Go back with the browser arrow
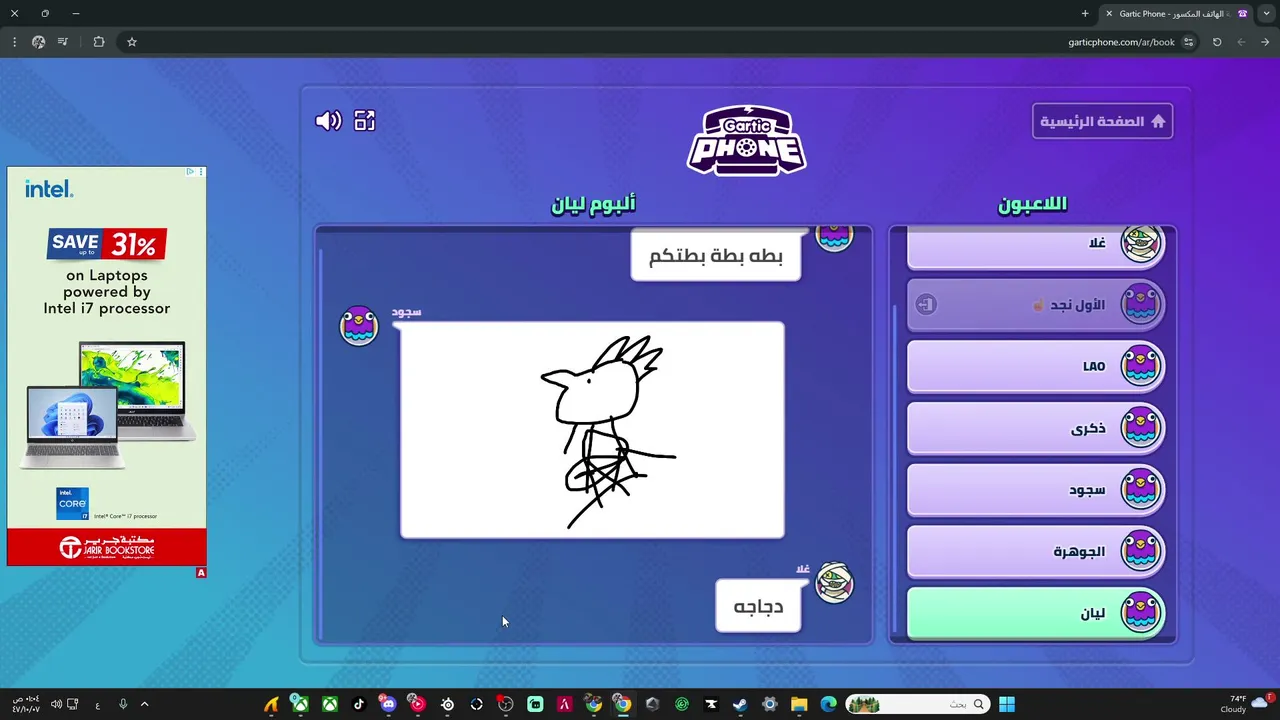 [1265, 42]
